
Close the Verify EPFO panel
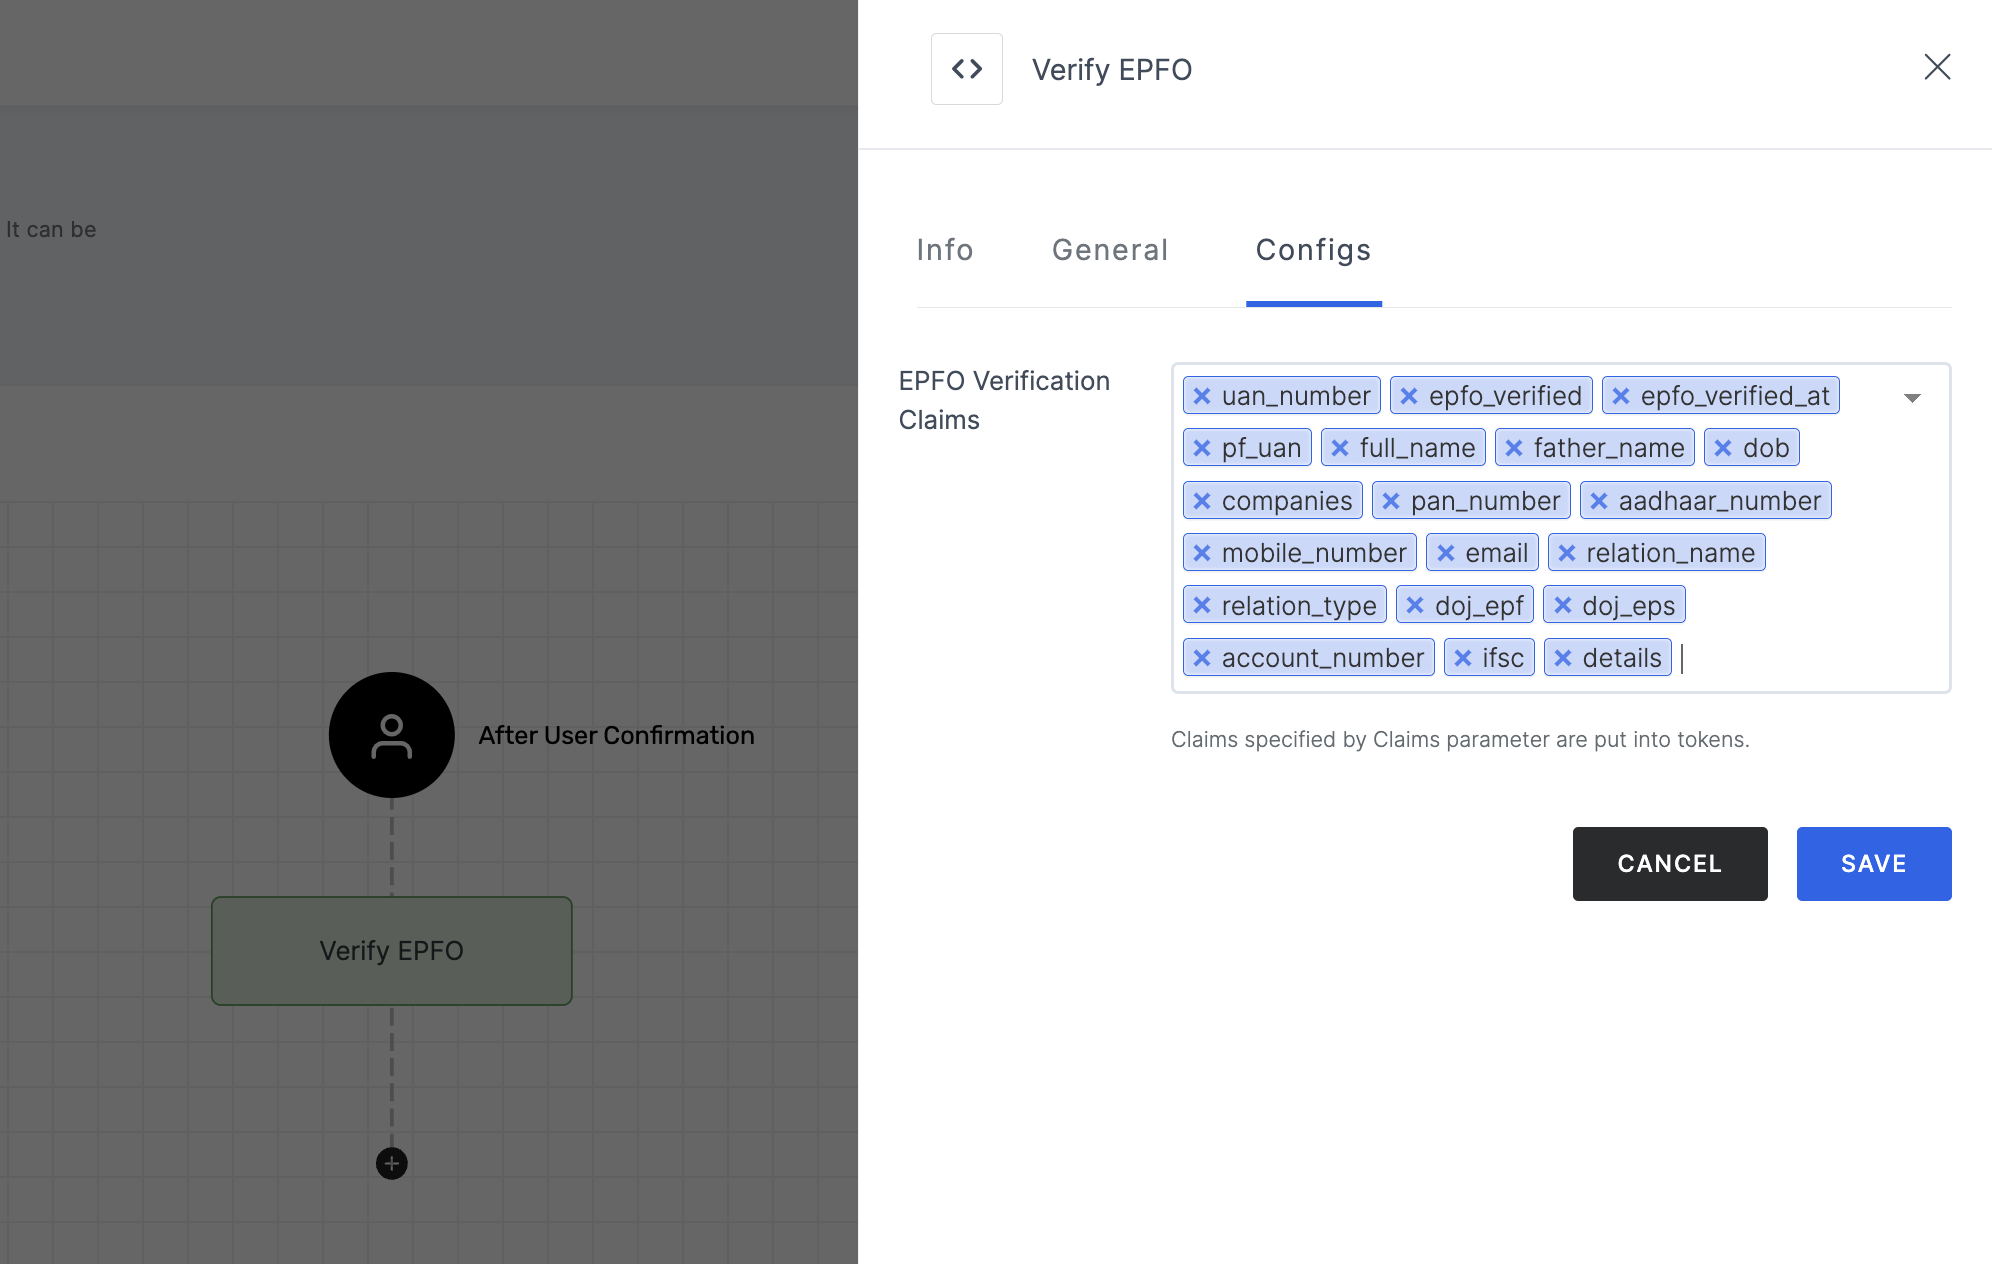1937,67
